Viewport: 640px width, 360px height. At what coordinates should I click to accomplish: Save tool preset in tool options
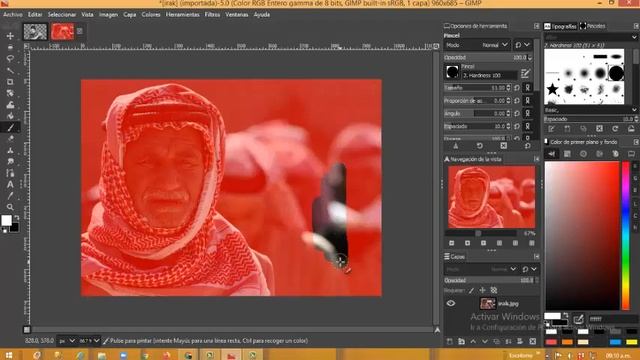tap(456, 146)
